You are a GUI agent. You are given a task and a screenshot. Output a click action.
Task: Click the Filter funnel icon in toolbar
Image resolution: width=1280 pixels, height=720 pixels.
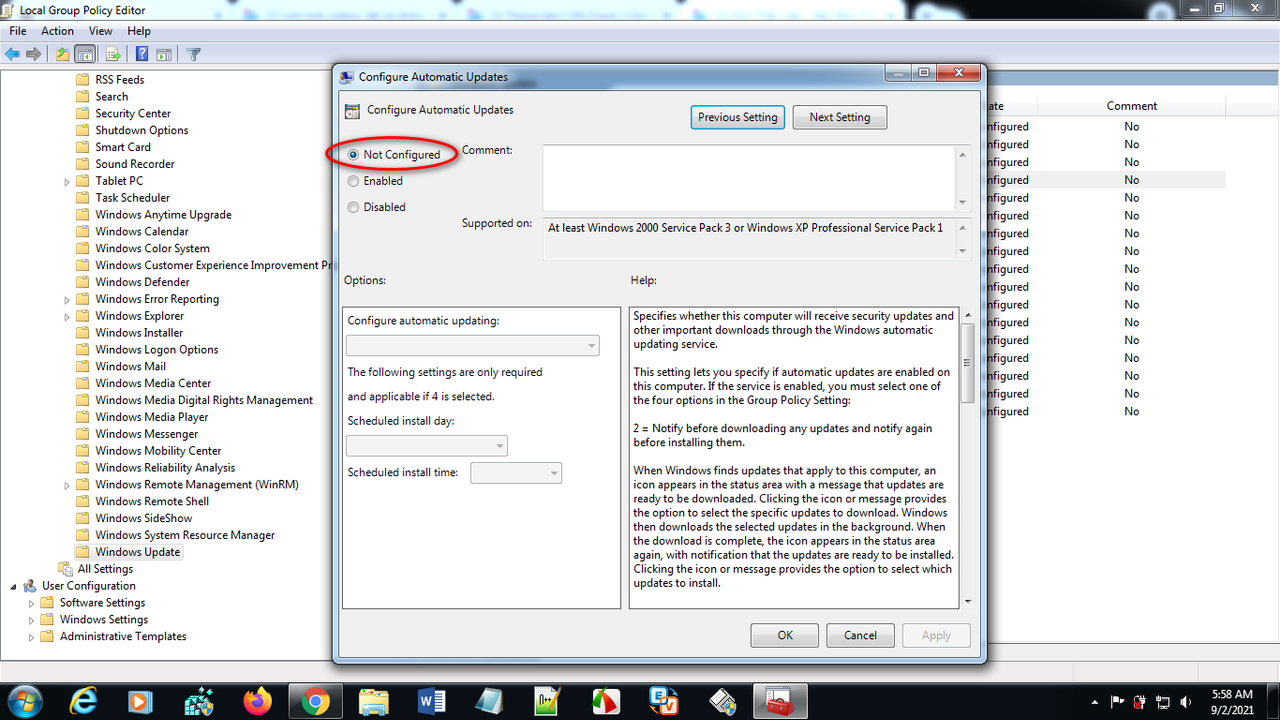point(194,54)
